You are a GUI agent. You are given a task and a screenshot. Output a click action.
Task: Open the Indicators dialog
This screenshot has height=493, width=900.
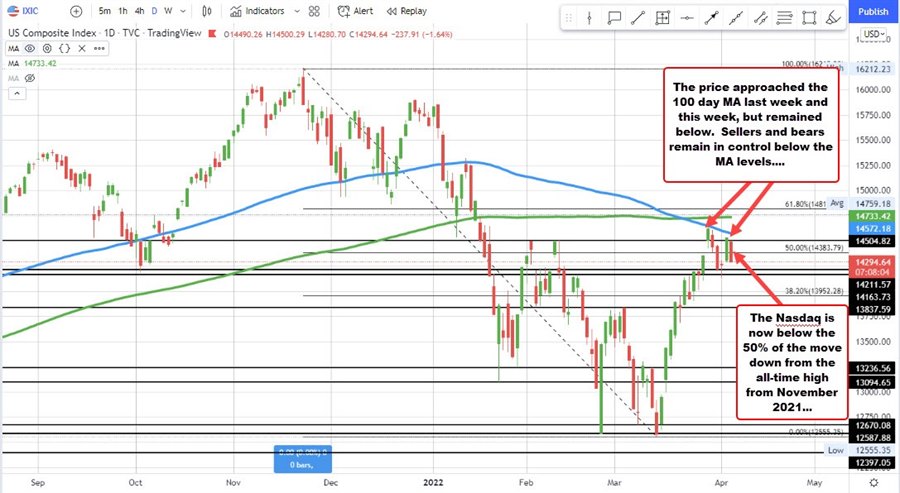257,11
